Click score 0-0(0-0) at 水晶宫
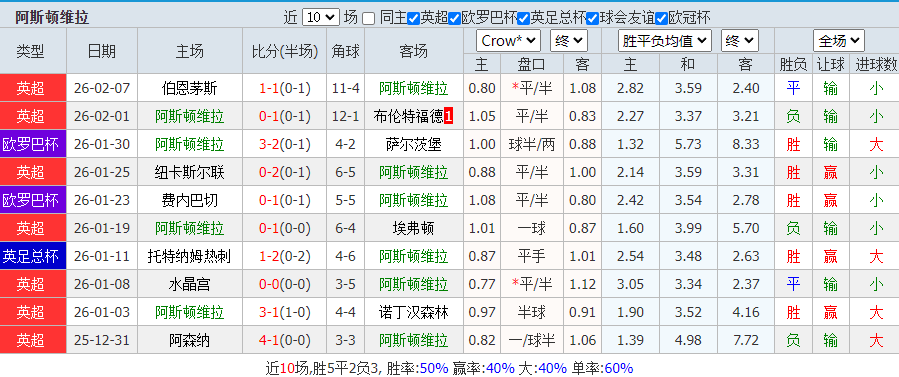 coord(284,284)
